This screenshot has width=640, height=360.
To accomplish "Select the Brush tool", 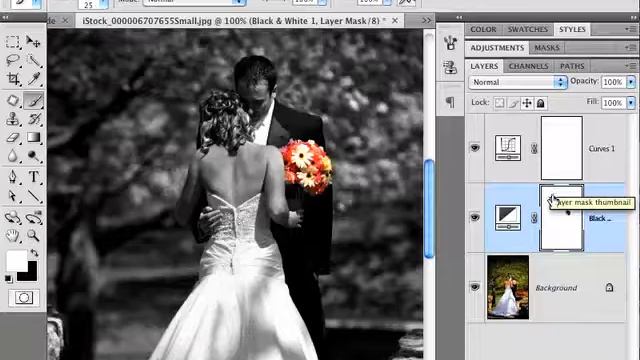I will coord(33,100).
